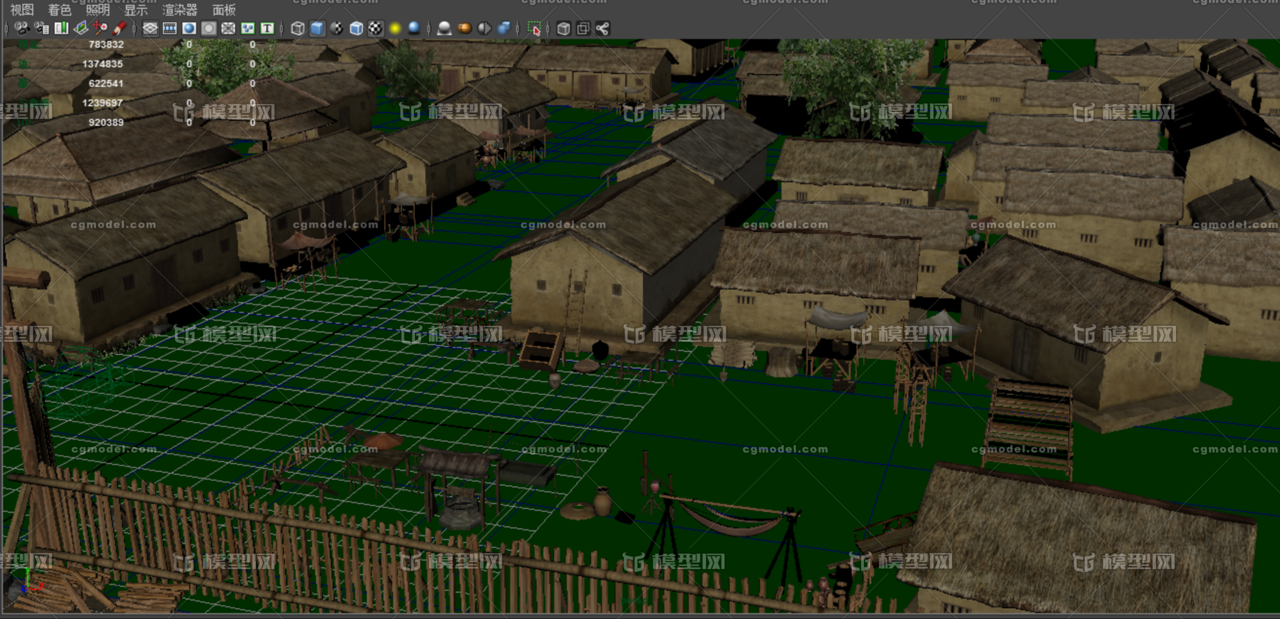The height and width of the screenshot is (619, 1280).
Task: Open the 视图 menu
Action: click(22, 9)
